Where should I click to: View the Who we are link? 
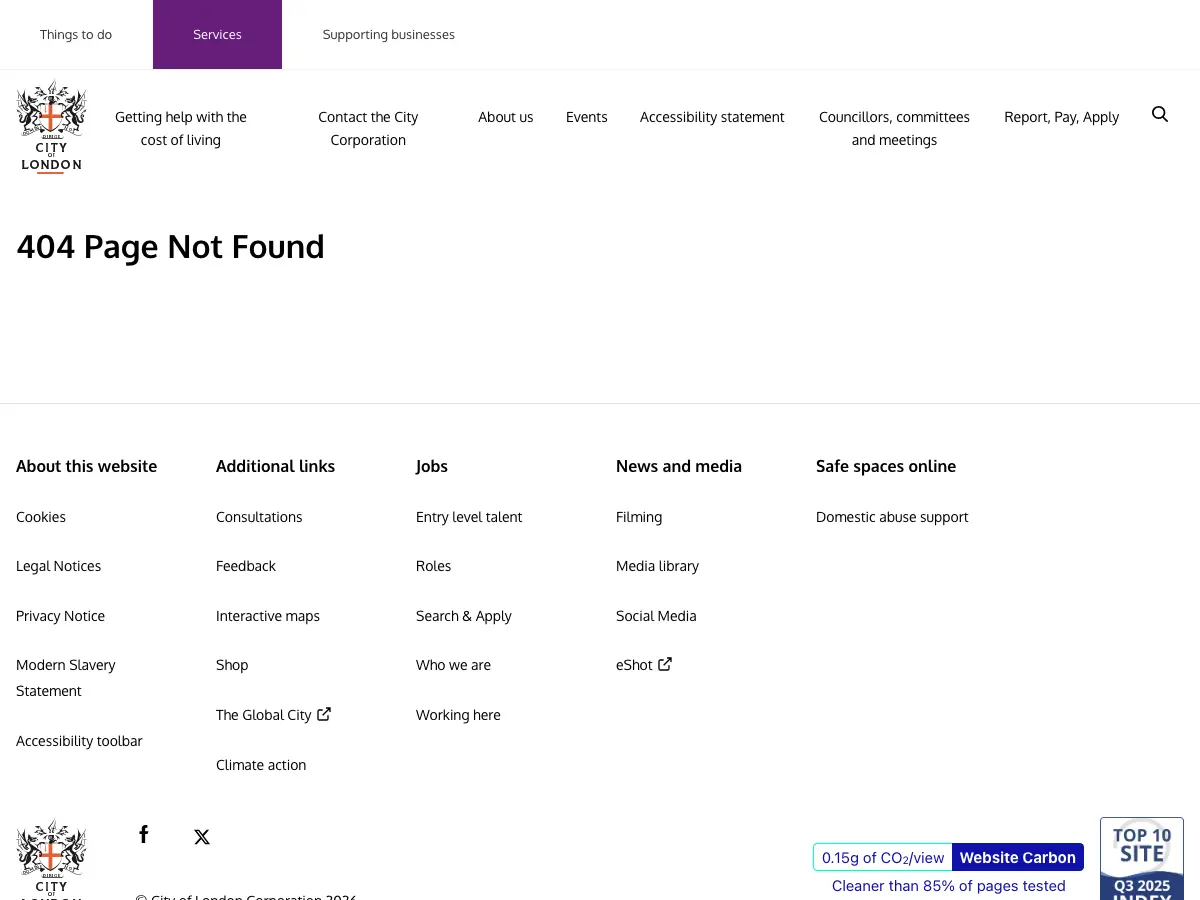(453, 665)
